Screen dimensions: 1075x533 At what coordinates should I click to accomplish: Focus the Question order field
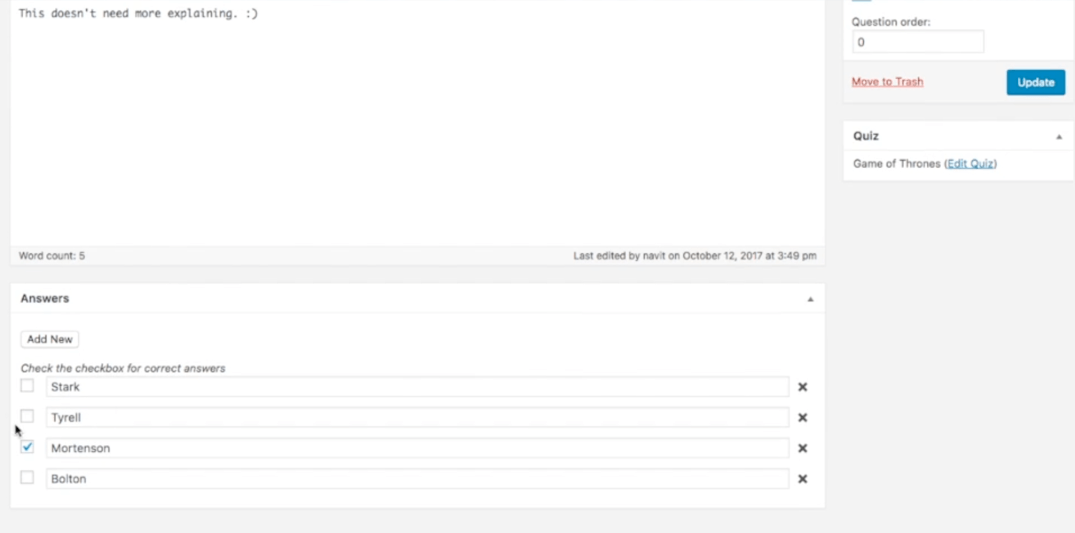pyautogui.click(x=917, y=42)
